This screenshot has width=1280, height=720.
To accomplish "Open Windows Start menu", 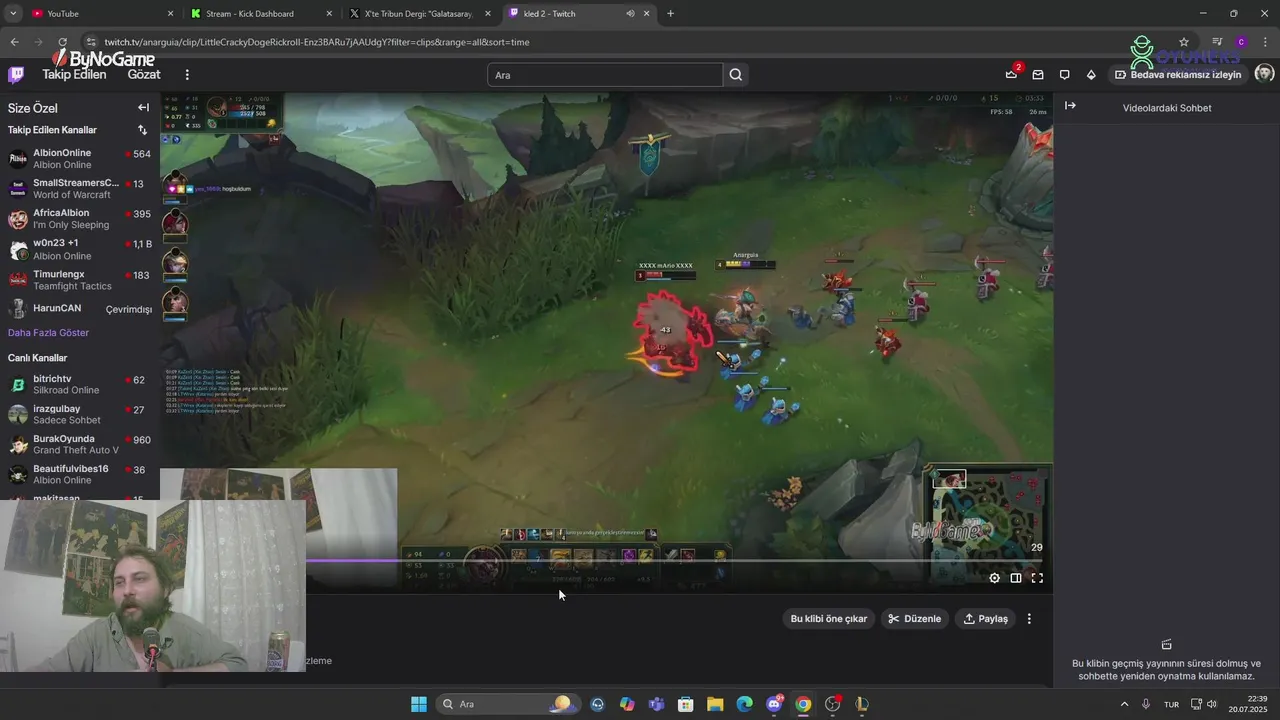I will (x=419, y=704).
